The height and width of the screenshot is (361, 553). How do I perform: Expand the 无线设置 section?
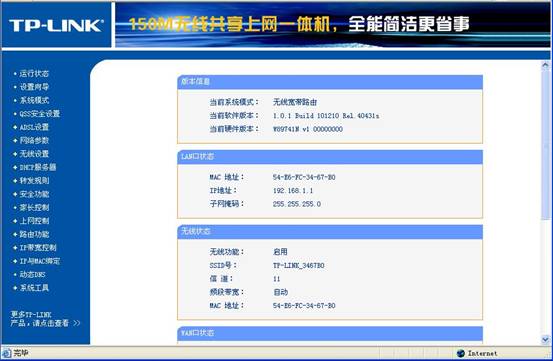pyautogui.click(x=34, y=154)
